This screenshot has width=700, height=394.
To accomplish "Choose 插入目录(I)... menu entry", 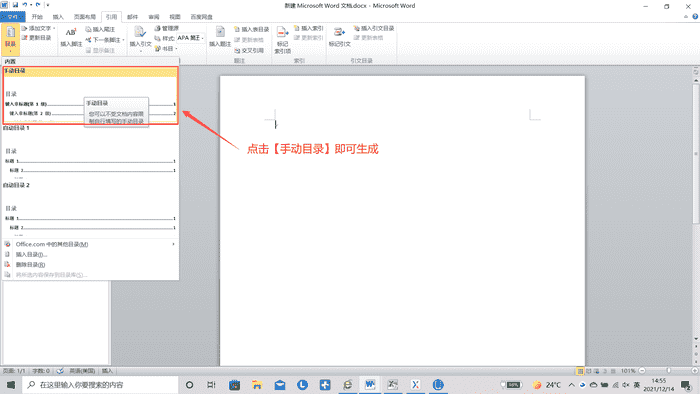I will click(90, 254).
